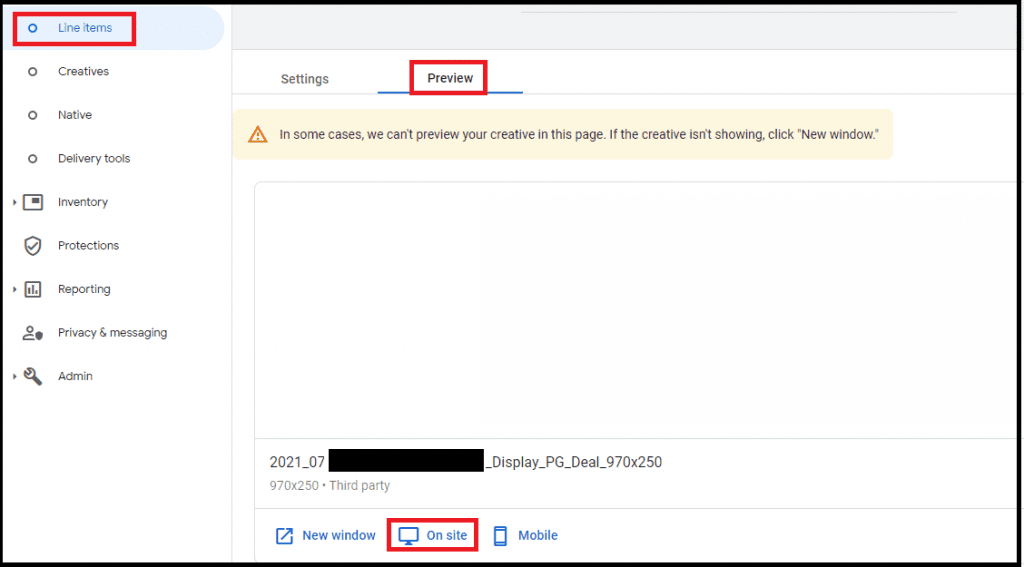1024x567 pixels.
Task: Click the '970x250 • Third party' text
Action: click(330, 486)
